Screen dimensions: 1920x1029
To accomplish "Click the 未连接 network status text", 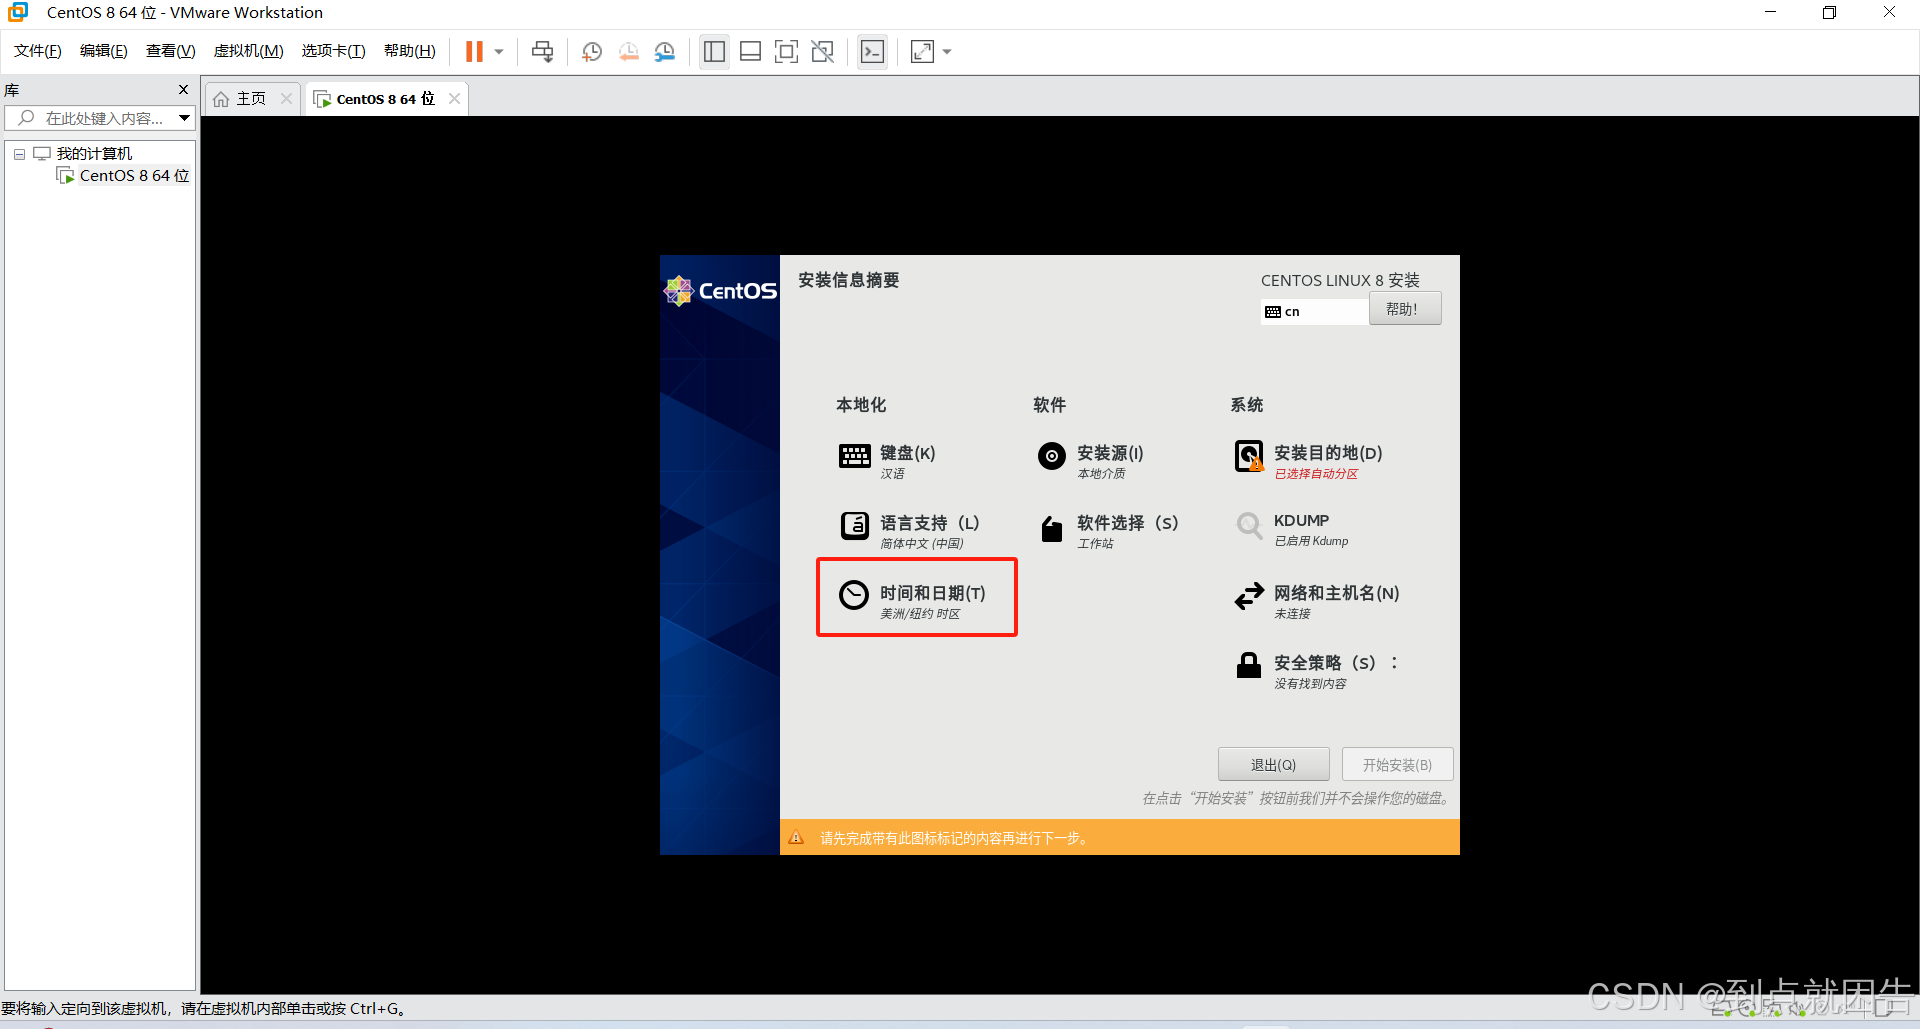I will 1292,614.
